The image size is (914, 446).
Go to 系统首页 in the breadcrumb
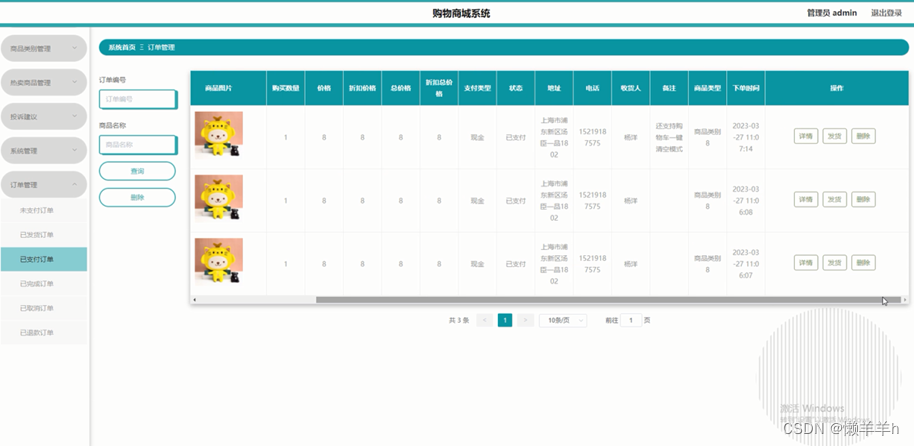122,47
